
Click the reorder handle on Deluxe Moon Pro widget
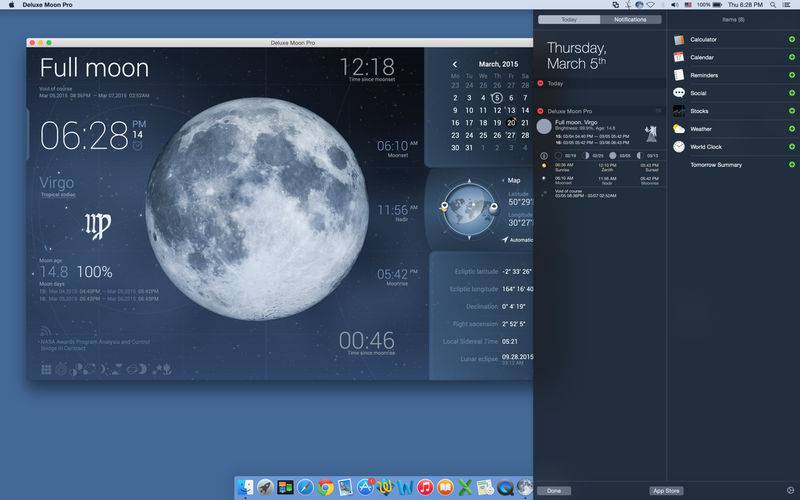658,111
